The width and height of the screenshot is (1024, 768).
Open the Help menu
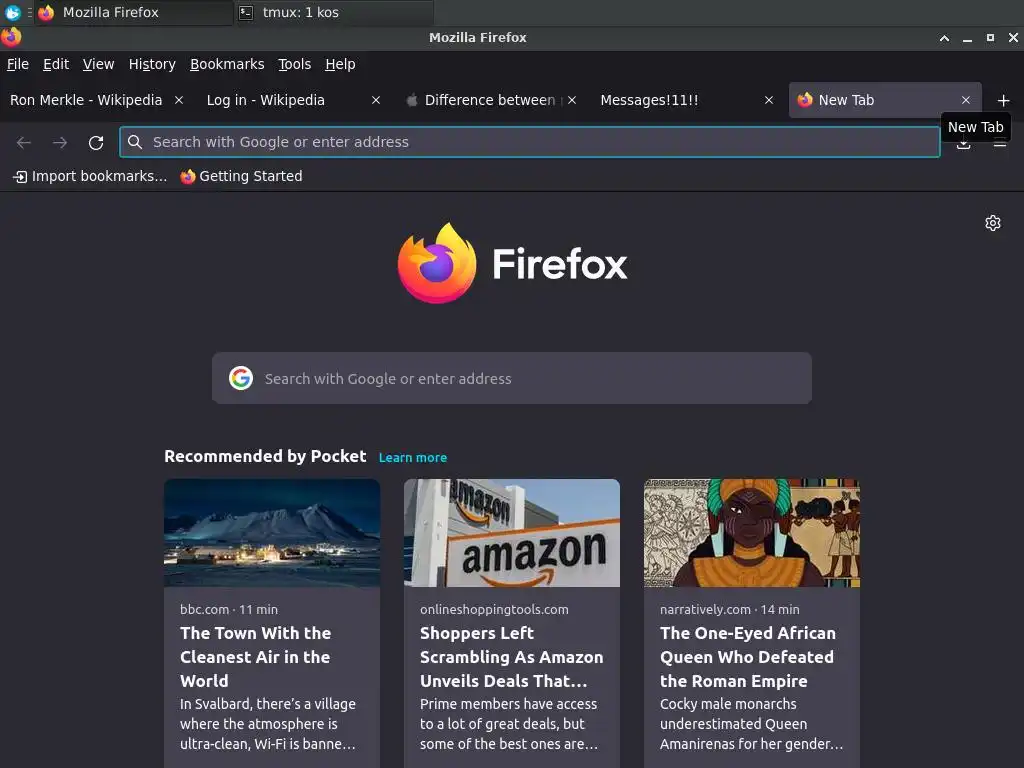pyautogui.click(x=340, y=64)
